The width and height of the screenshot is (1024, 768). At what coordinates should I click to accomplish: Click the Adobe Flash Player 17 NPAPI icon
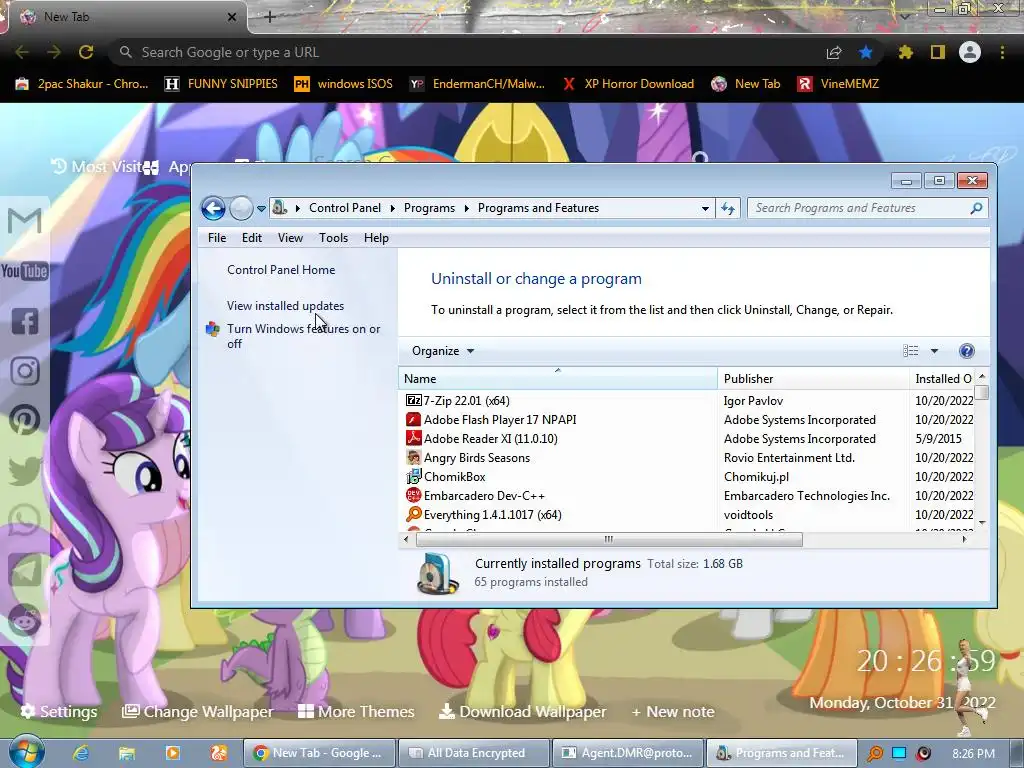pos(413,420)
